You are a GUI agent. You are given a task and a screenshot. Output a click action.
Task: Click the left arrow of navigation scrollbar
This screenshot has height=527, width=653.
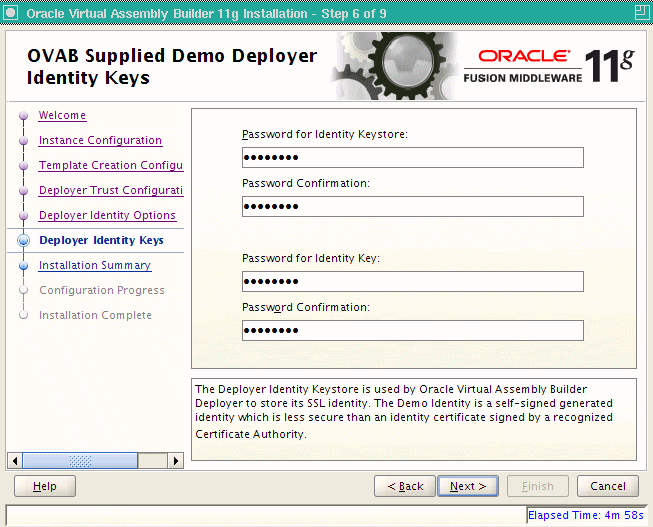click(x=15, y=461)
